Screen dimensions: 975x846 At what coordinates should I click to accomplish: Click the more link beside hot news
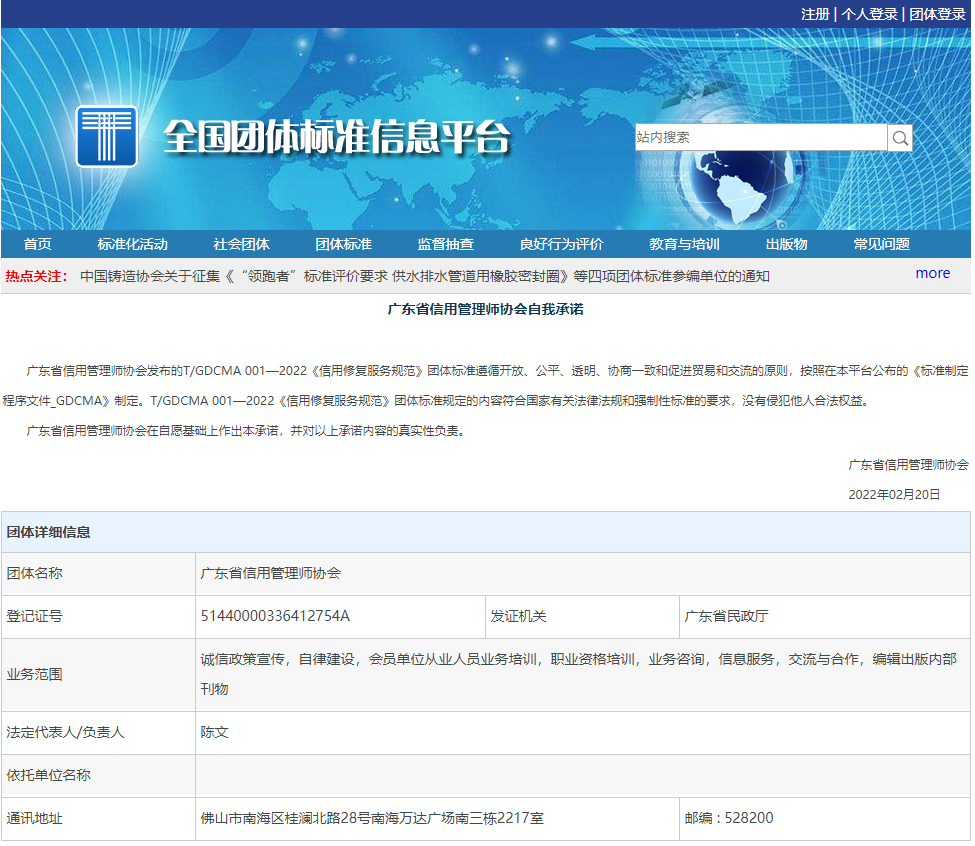(x=932, y=273)
